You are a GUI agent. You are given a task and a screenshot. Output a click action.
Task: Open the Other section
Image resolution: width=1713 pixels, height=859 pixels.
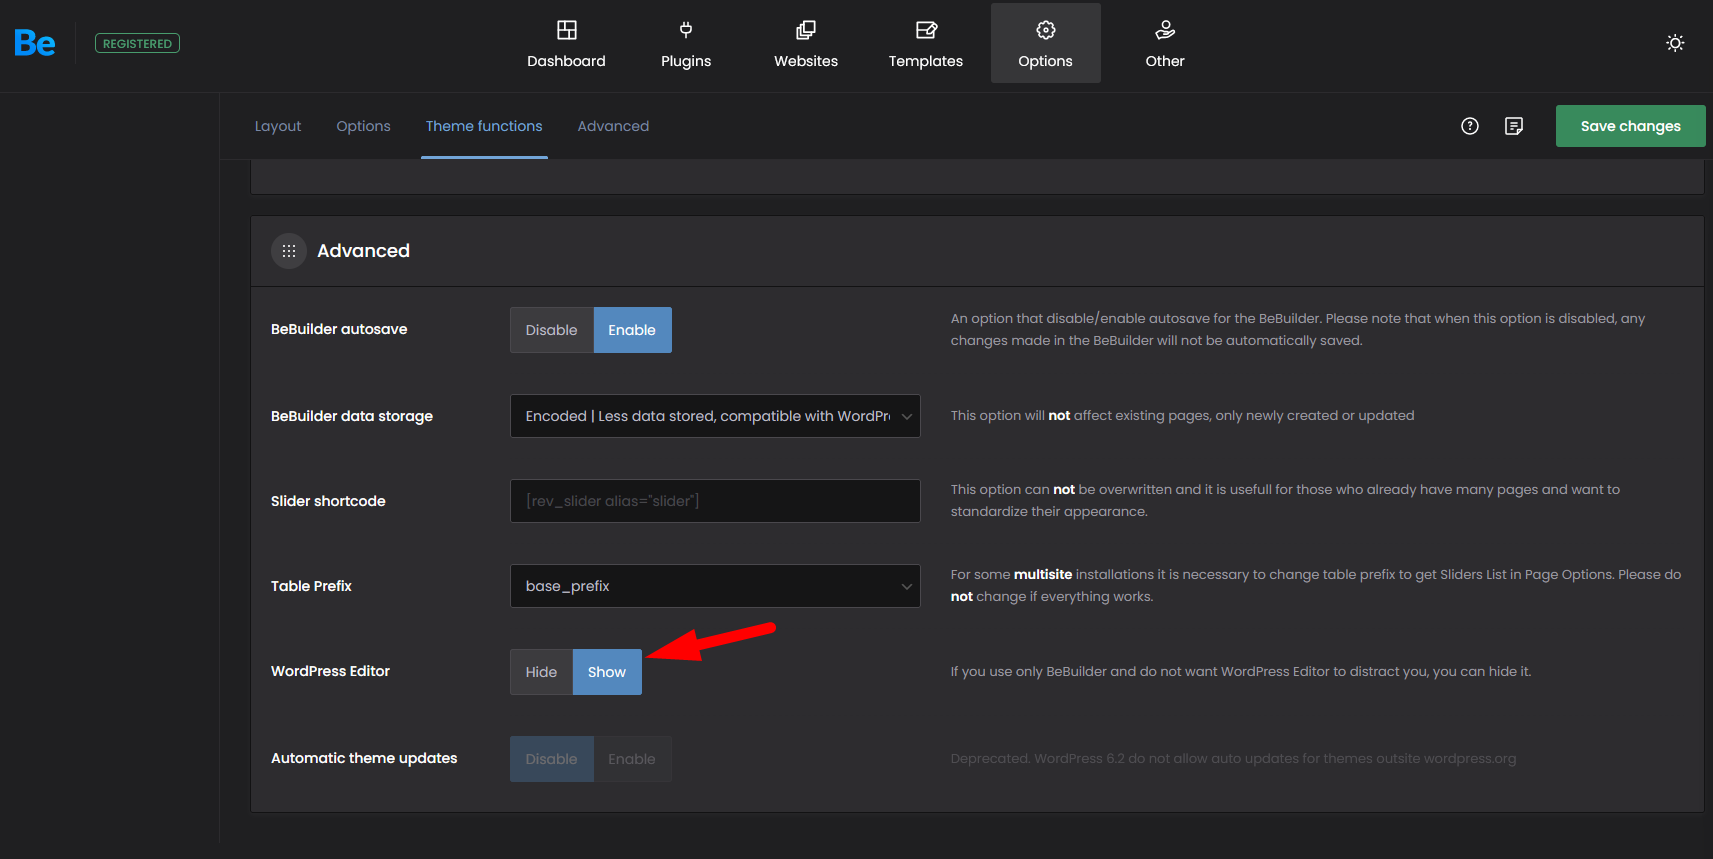click(x=1165, y=43)
